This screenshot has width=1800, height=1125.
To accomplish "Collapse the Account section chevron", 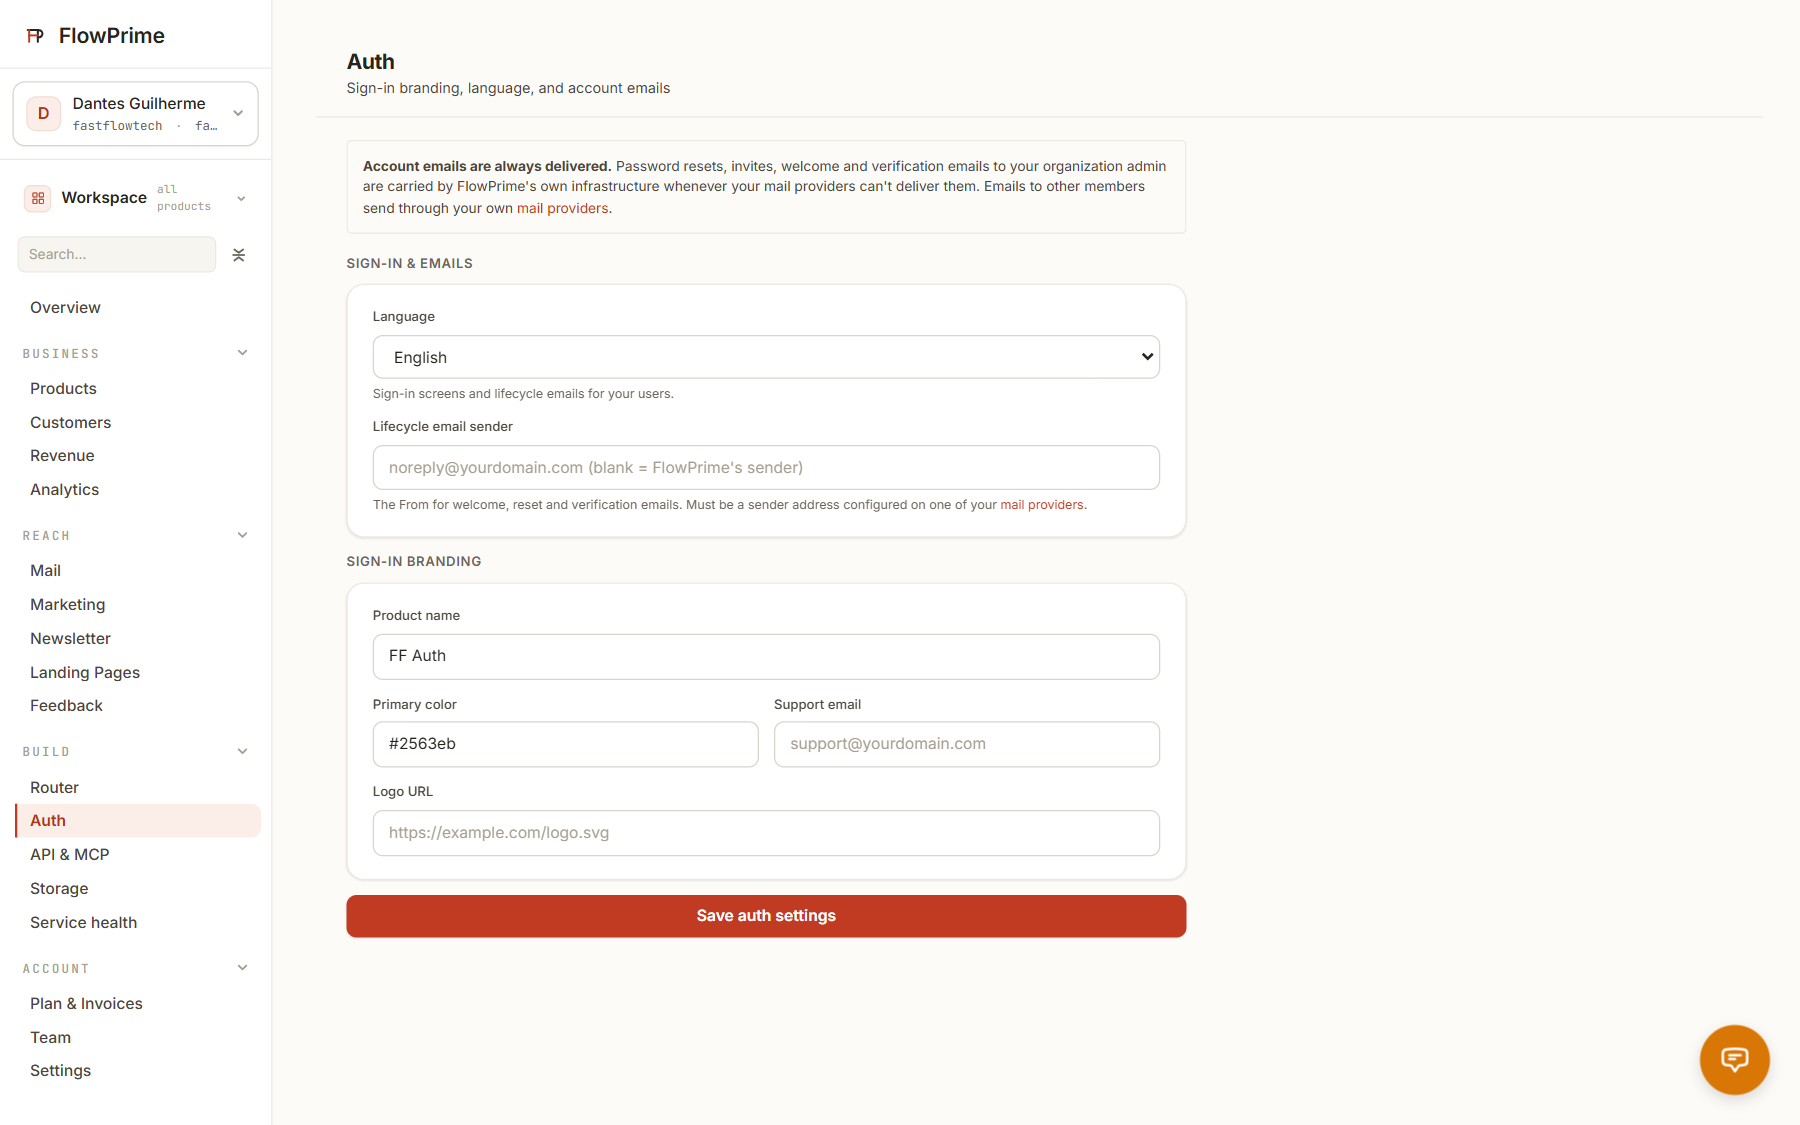I will [x=242, y=968].
